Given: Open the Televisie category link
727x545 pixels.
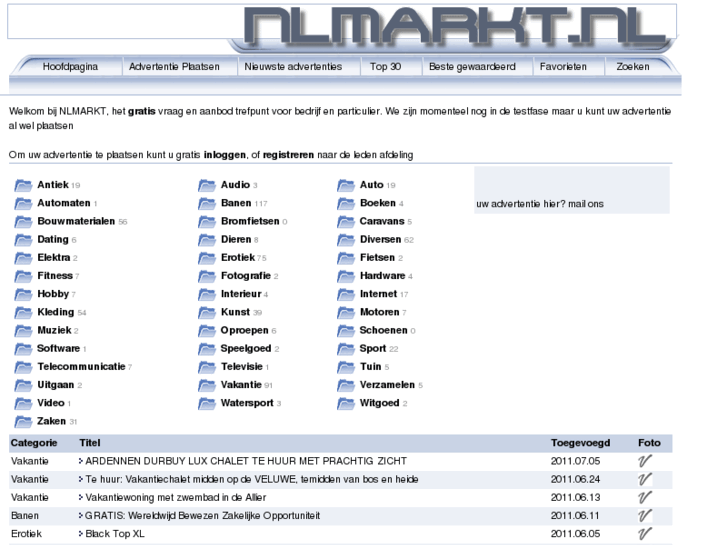Looking at the screenshot, I should coord(242,367).
